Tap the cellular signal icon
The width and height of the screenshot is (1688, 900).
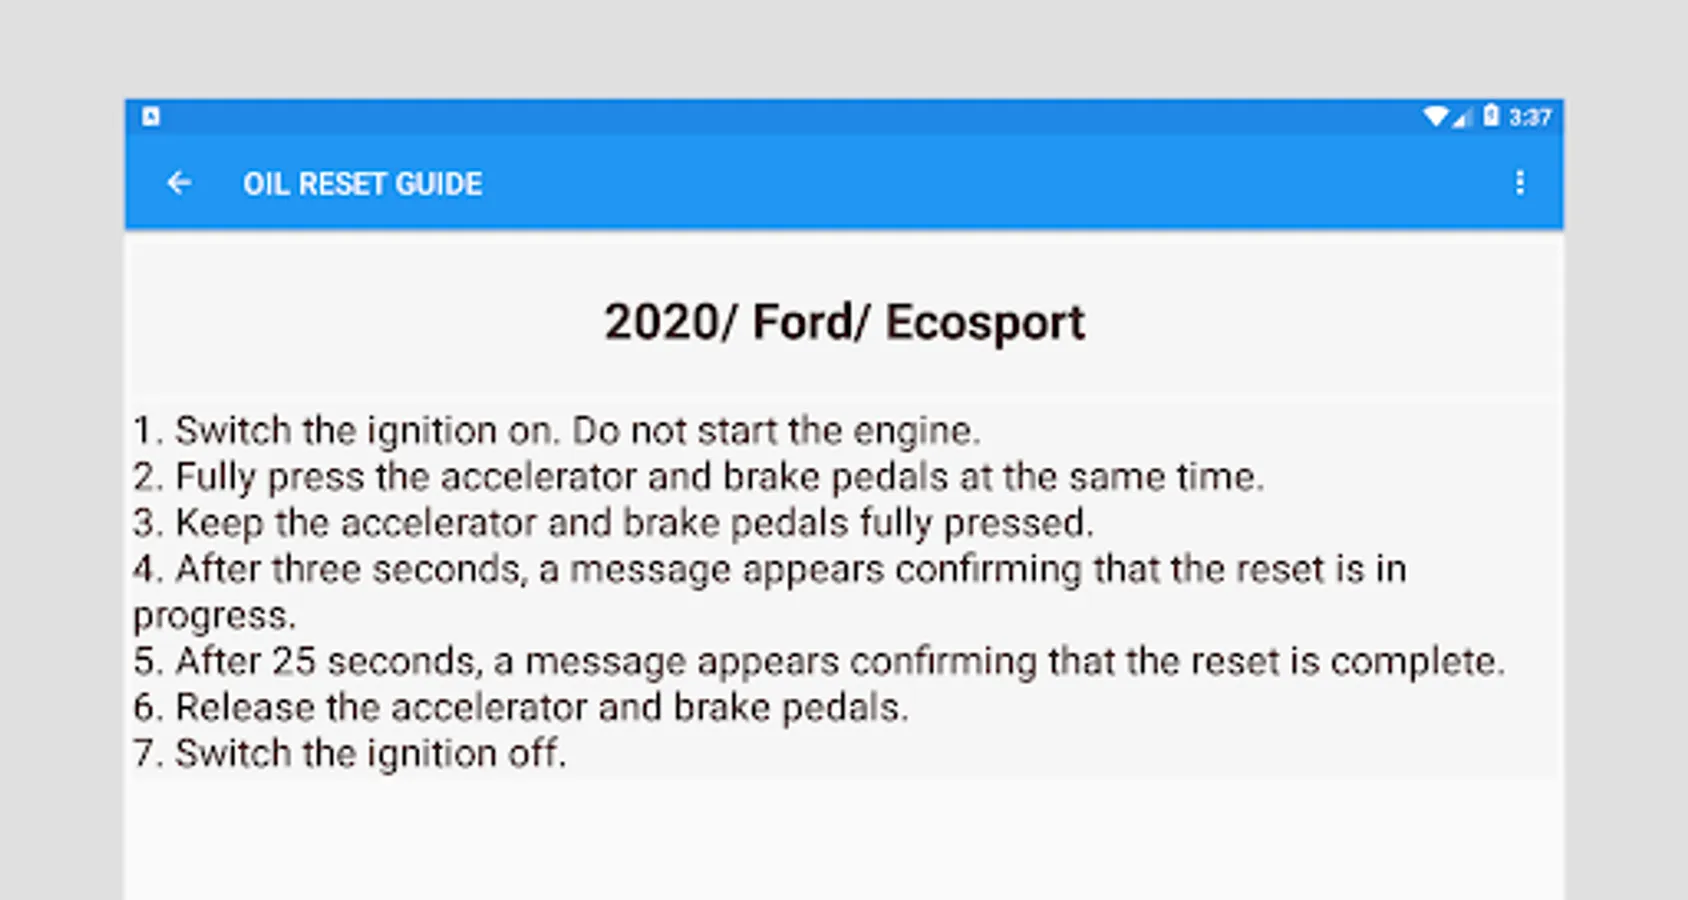click(x=1462, y=118)
